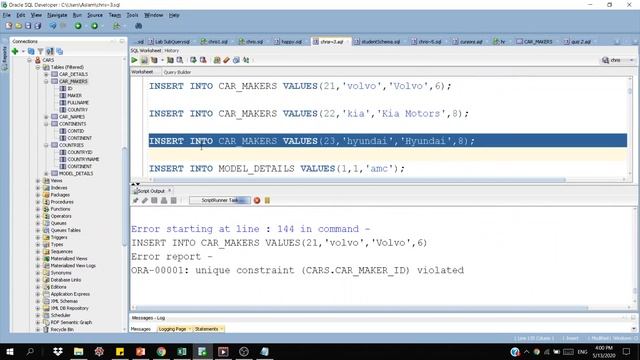
Task: Switch to the Query Builder tab
Action: point(177,72)
